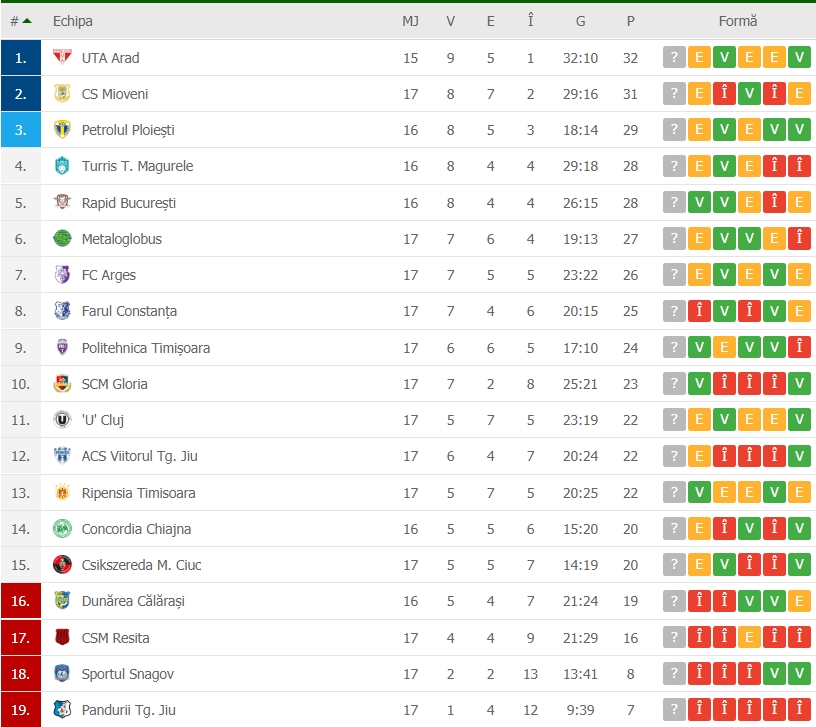The width and height of the screenshot is (816, 727).
Task: Click Pandurii Tg. Jiu's gray question mark form badge
Action: tap(674, 710)
